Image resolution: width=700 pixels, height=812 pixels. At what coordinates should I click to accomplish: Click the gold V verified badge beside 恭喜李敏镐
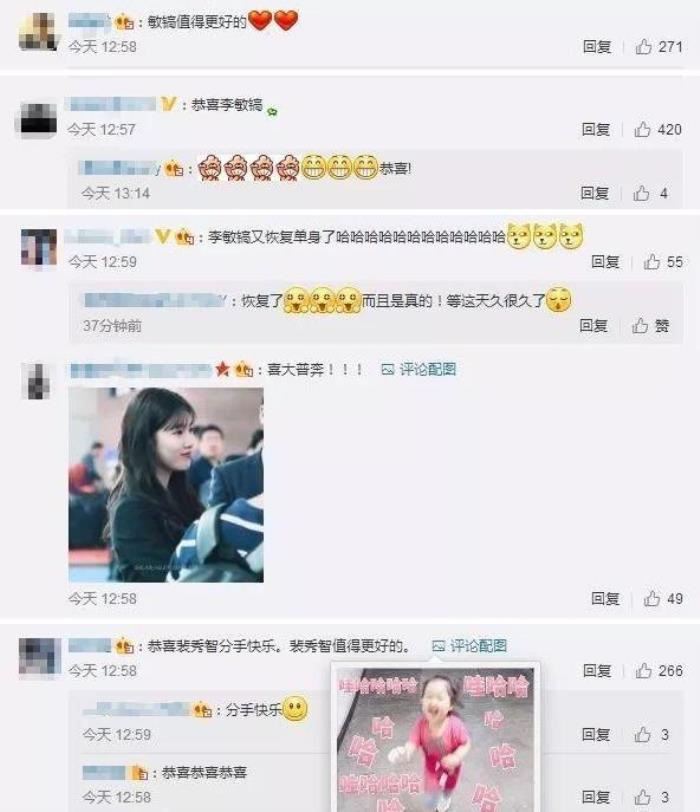[x=168, y=104]
